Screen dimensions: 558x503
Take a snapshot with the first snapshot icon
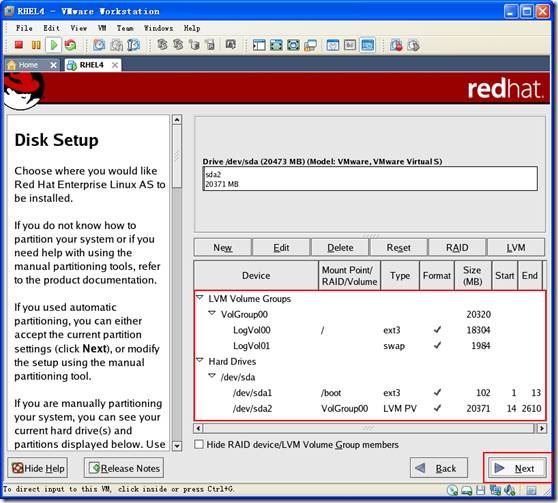99,45
